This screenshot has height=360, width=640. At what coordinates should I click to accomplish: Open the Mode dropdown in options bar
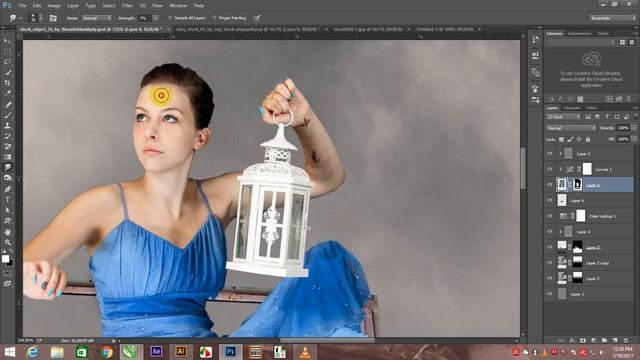[96, 18]
